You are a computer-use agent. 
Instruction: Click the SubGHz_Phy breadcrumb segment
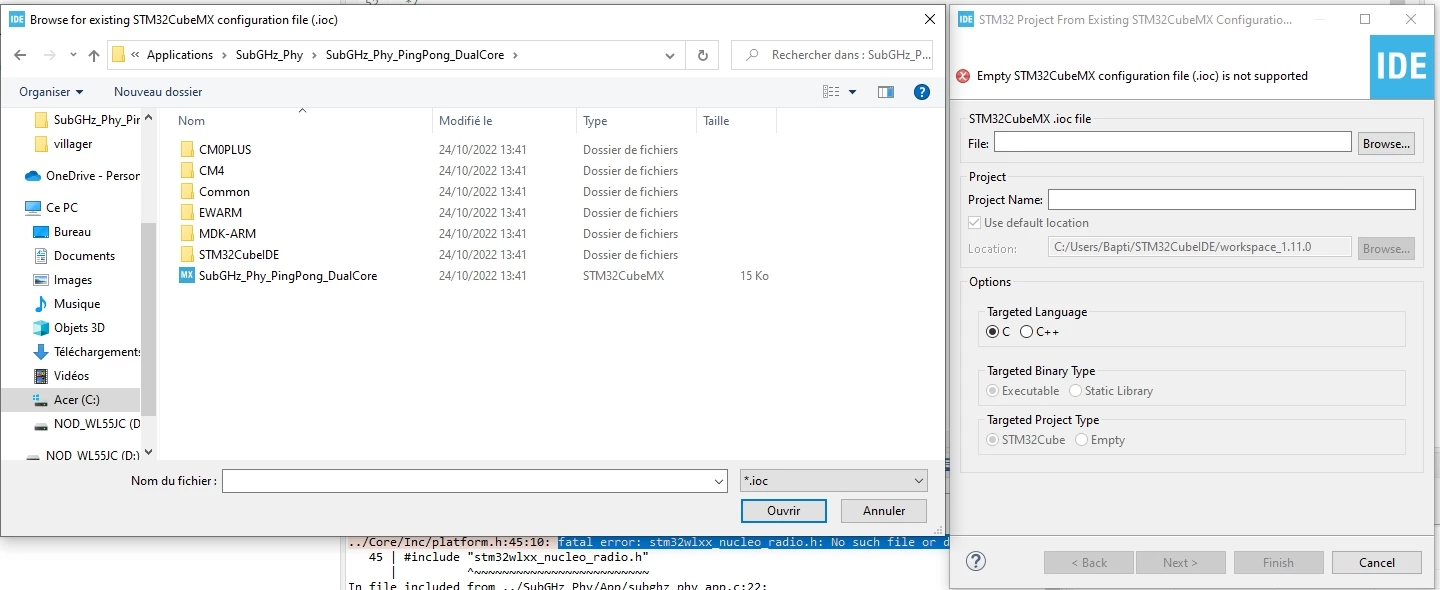(269, 55)
